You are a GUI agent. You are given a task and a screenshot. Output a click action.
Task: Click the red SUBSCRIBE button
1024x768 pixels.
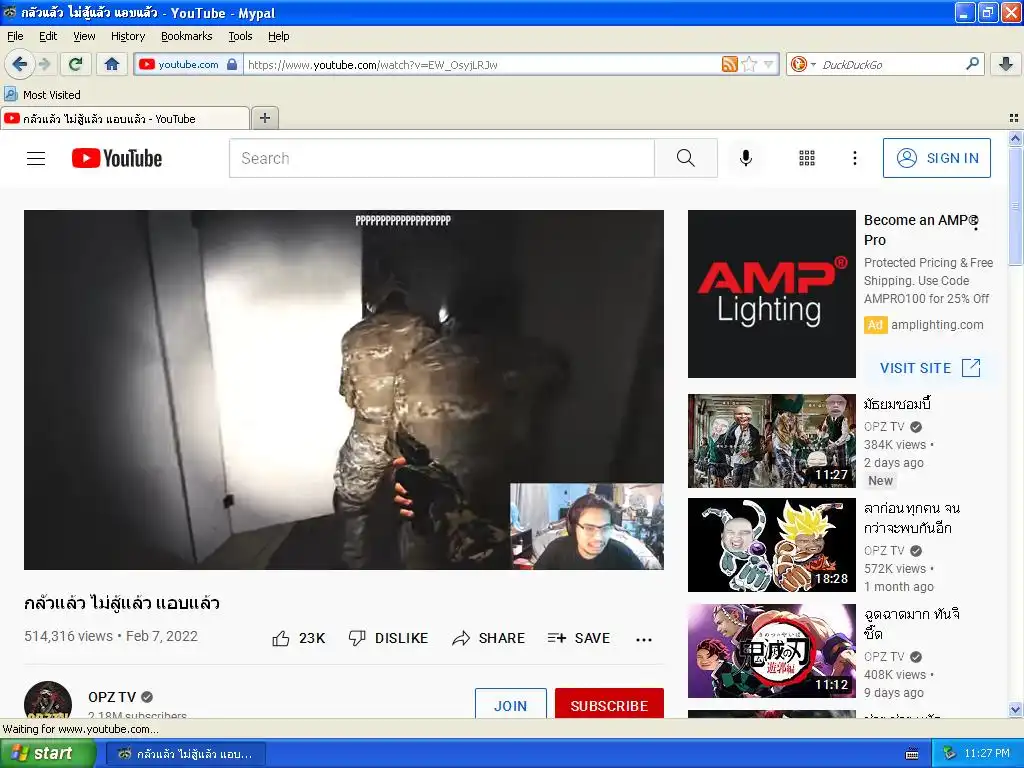[609, 703]
